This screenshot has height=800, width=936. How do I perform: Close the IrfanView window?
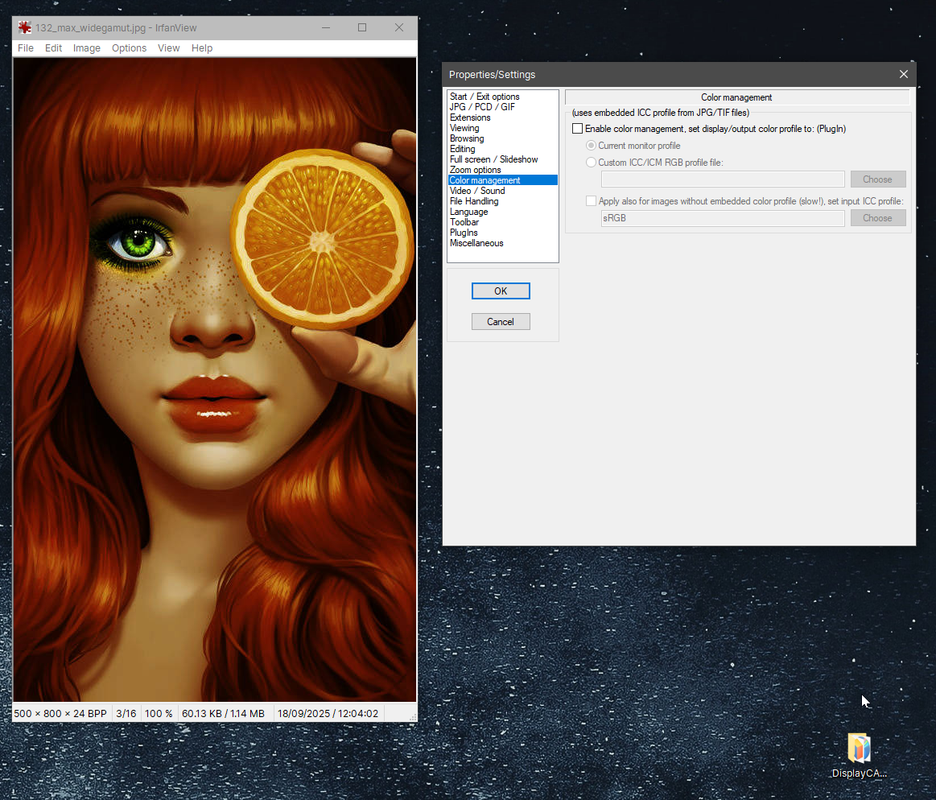399,27
